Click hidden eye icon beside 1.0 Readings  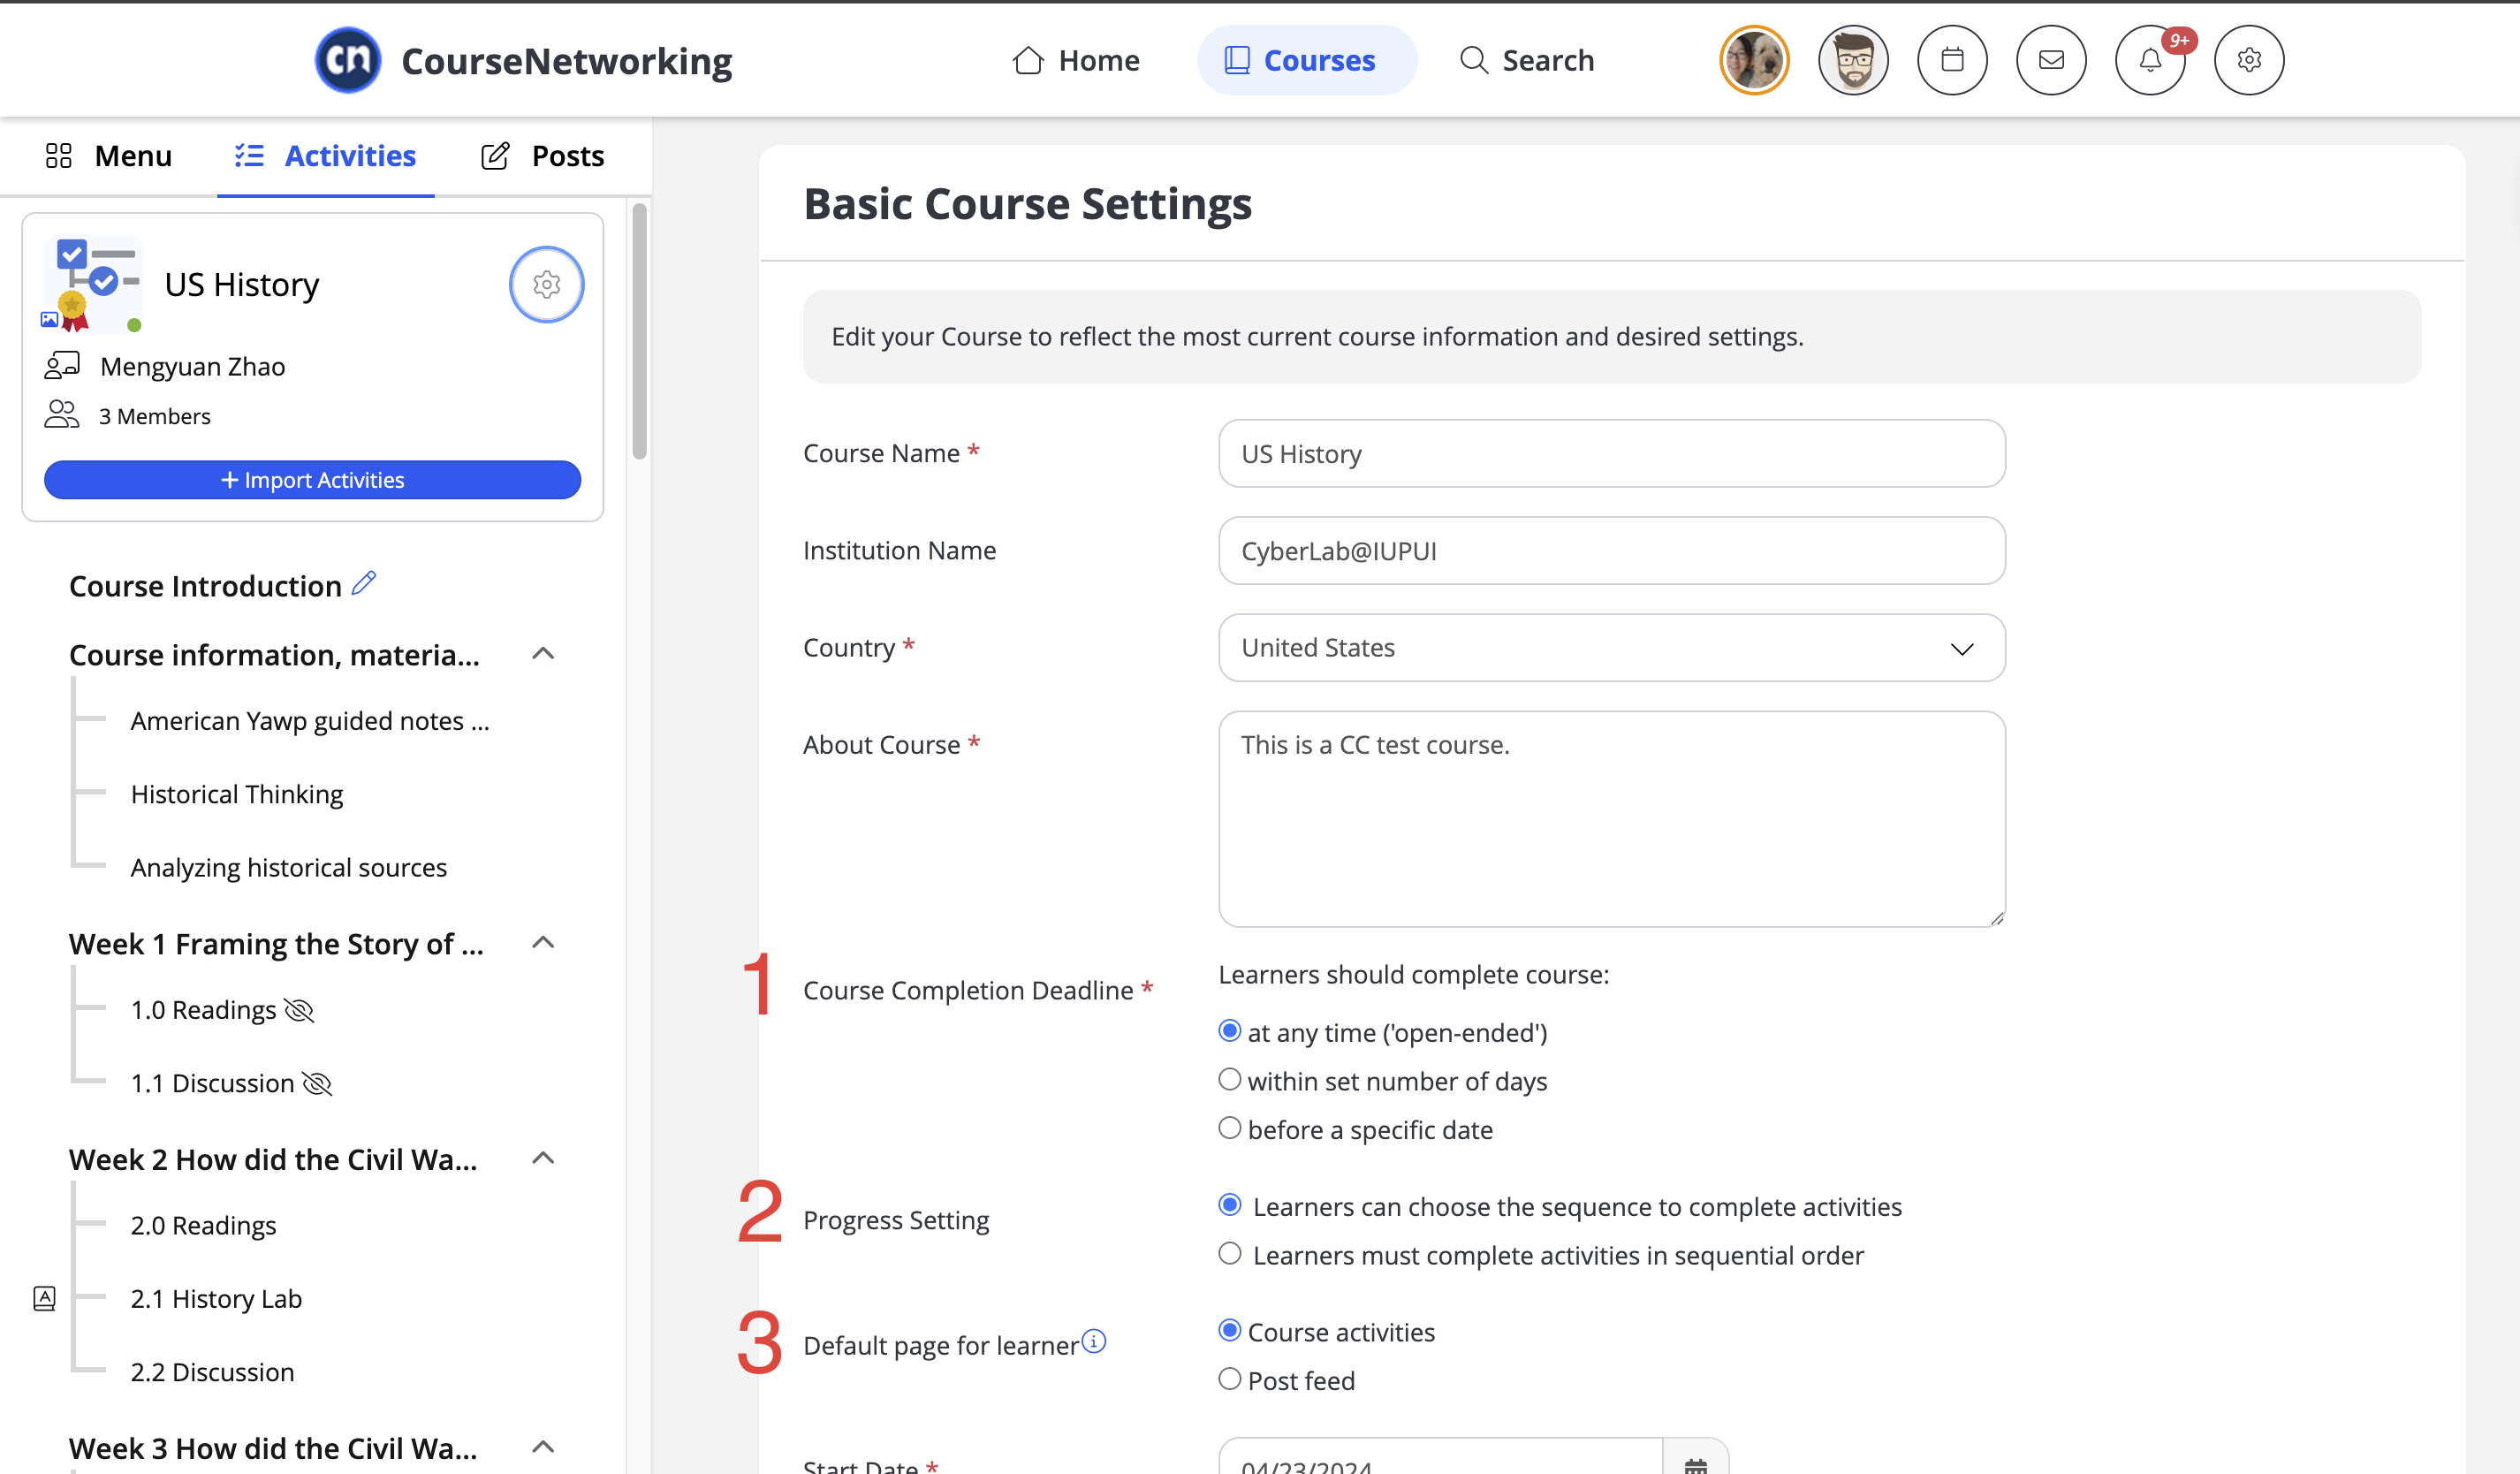pos(299,1010)
